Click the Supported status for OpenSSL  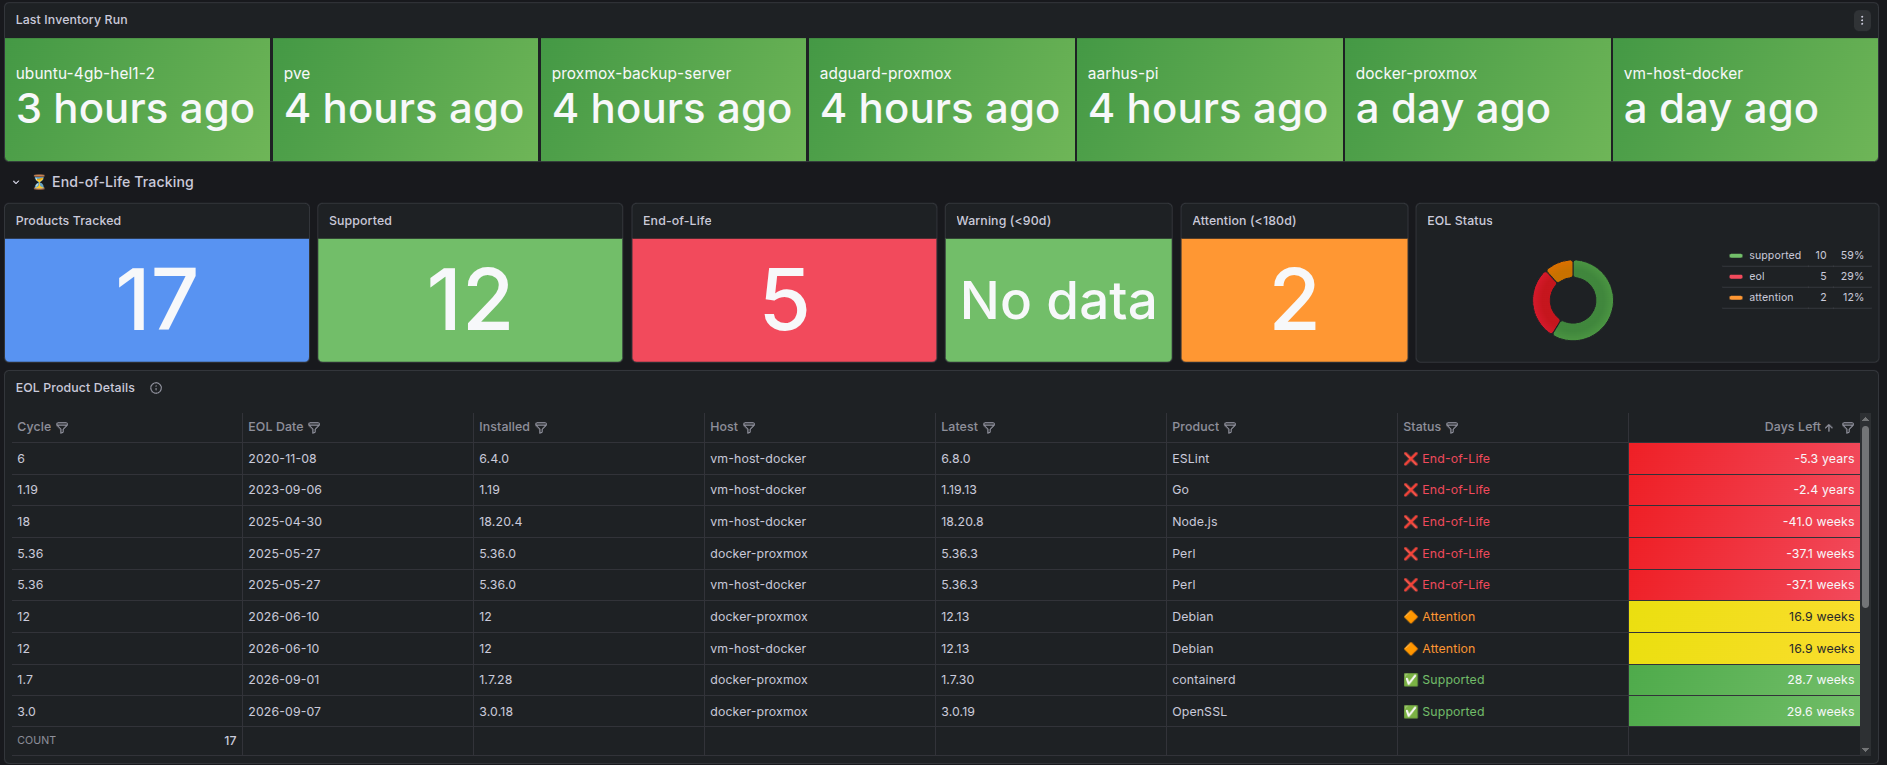point(1444,712)
